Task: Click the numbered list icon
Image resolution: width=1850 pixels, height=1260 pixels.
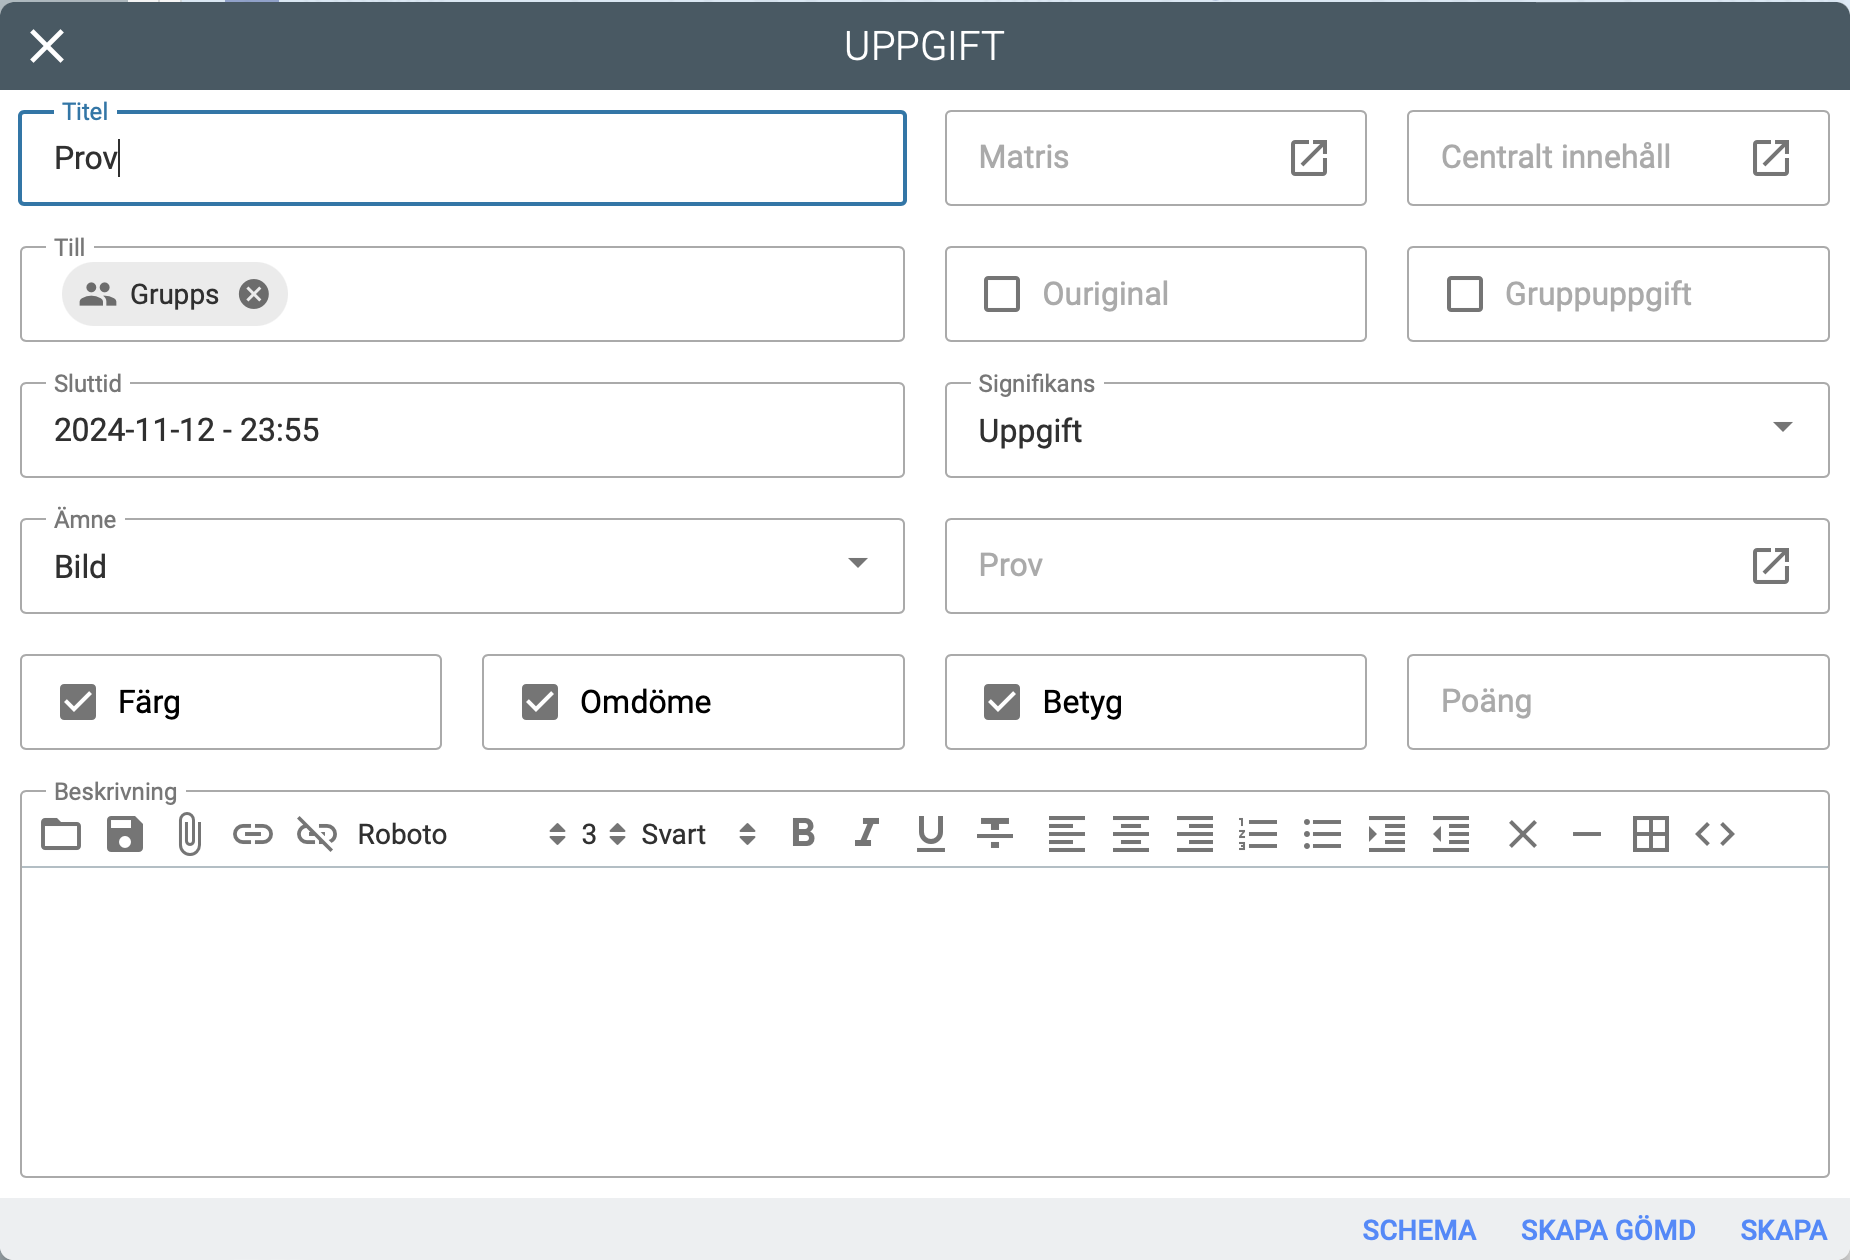Action: tap(1258, 834)
